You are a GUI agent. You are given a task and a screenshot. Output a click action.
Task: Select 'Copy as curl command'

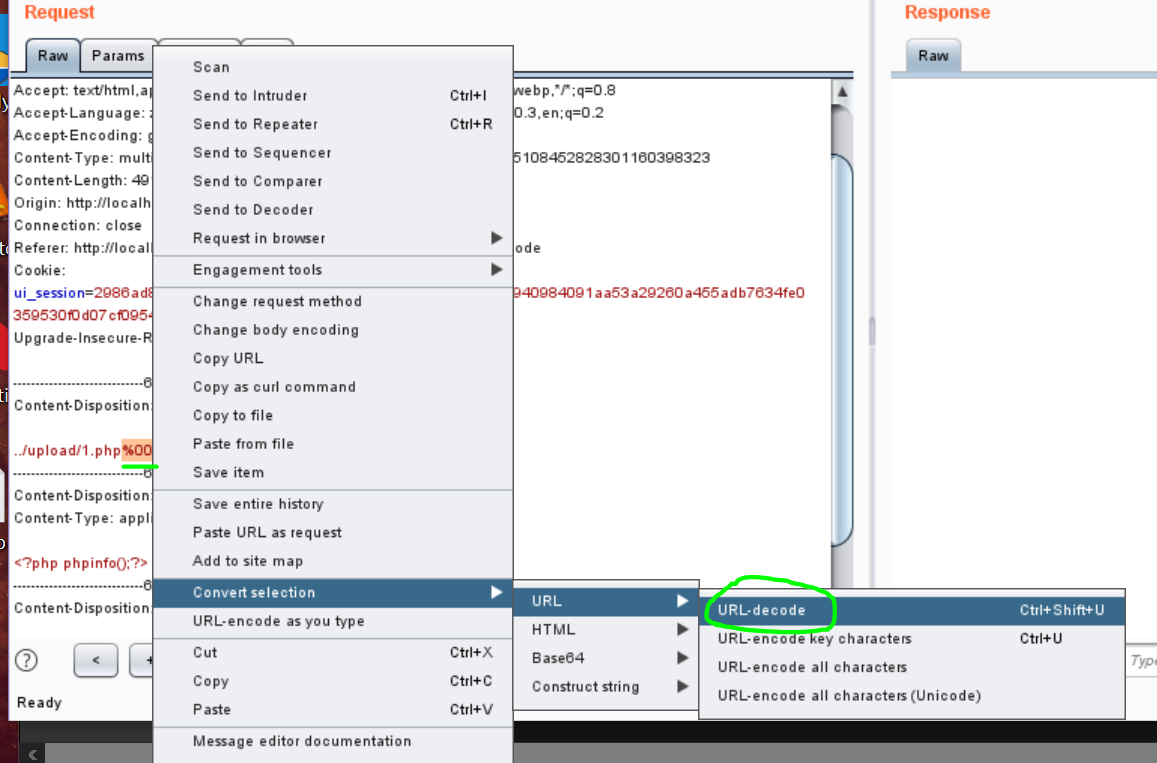(x=274, y=387)
